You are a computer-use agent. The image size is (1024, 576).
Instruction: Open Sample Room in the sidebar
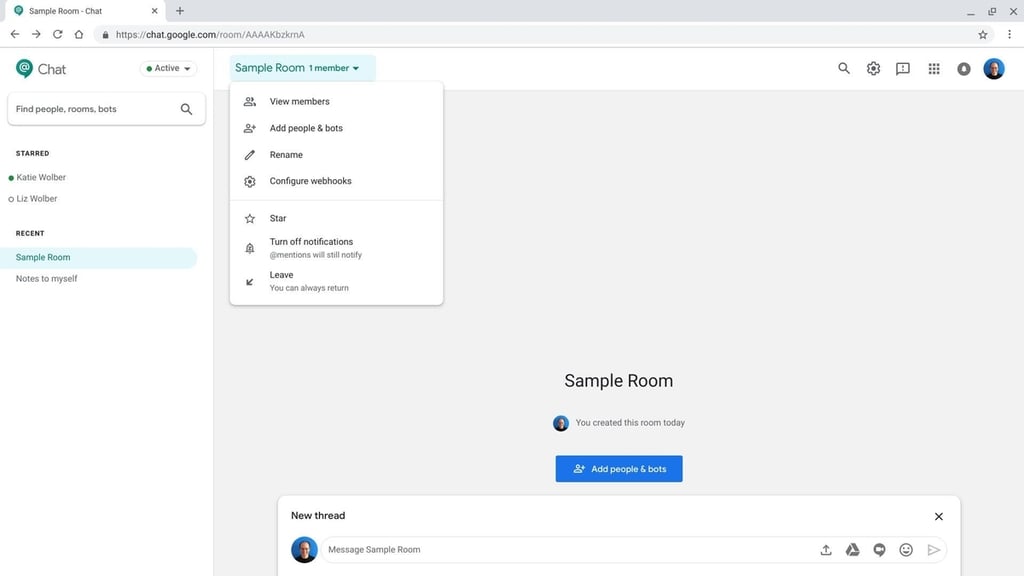98,257
